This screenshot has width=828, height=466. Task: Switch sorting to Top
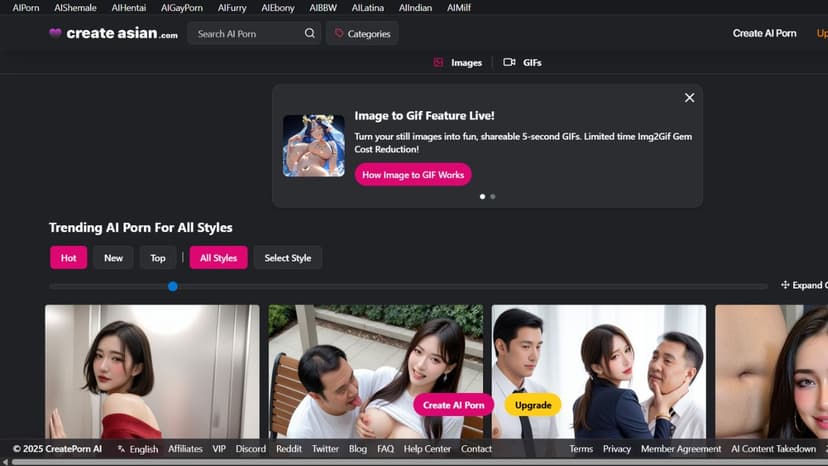[x=158, y=258]
